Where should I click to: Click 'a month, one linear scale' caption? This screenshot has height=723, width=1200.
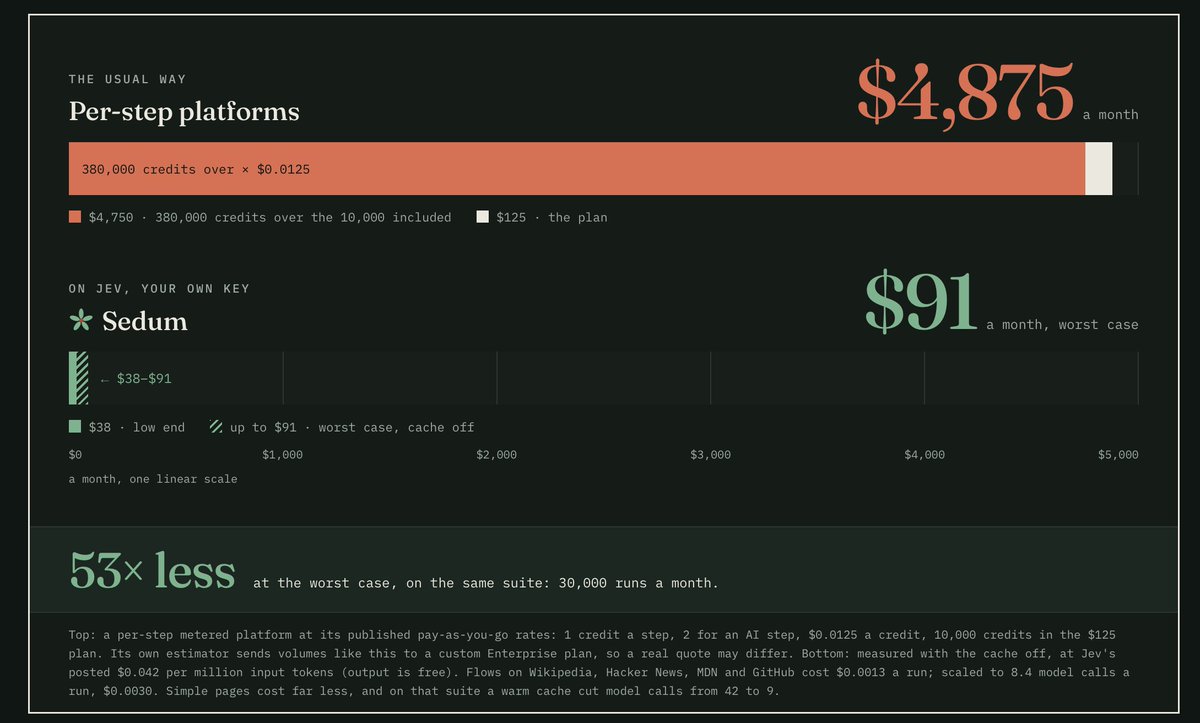[x=153, y=479]
